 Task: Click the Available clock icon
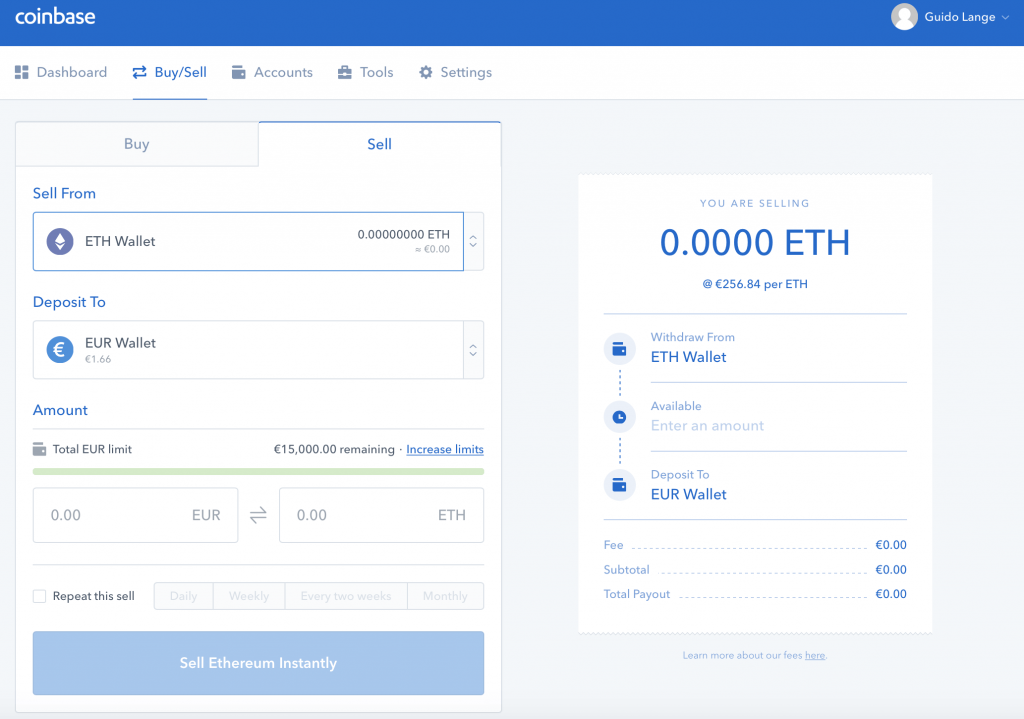pos(620,417)
